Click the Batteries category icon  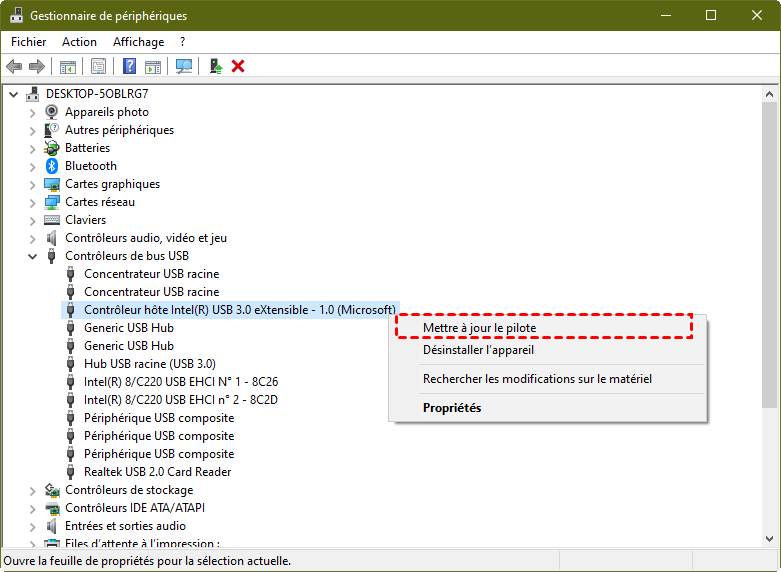click(x=52, y=147)
